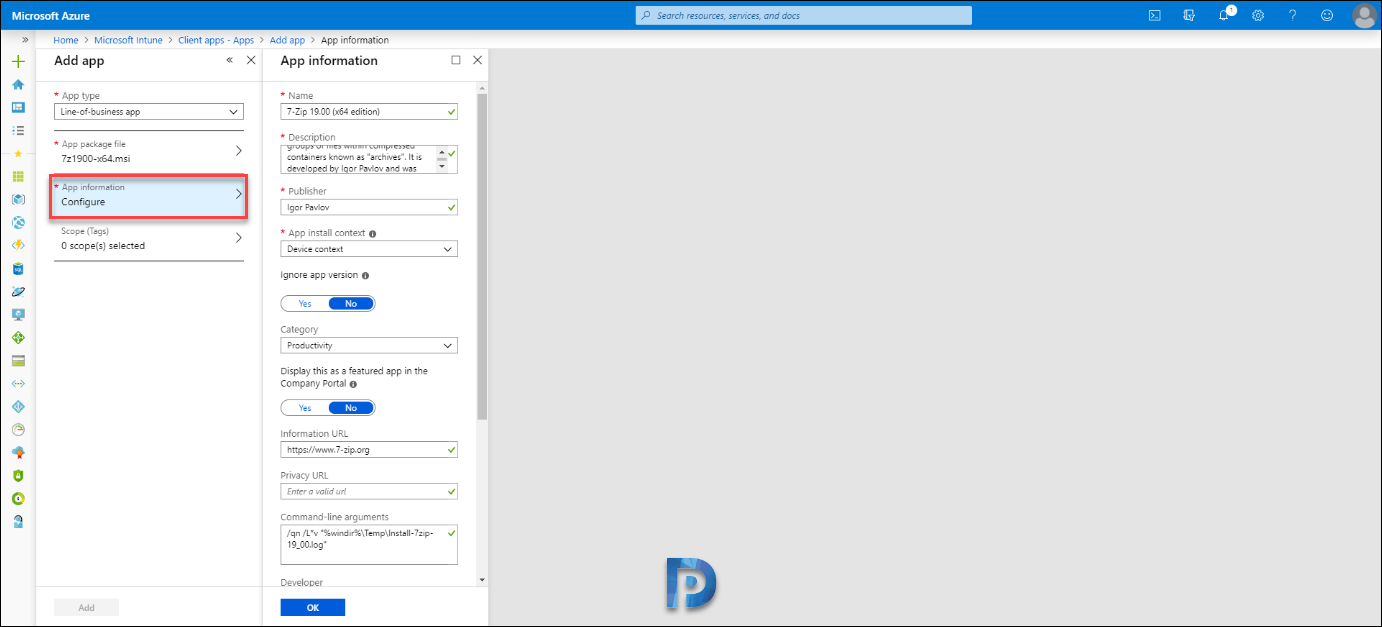Close the Add app blade
Image resolution: width=1382 pixels, height=627 pixels.
(251, 60)
